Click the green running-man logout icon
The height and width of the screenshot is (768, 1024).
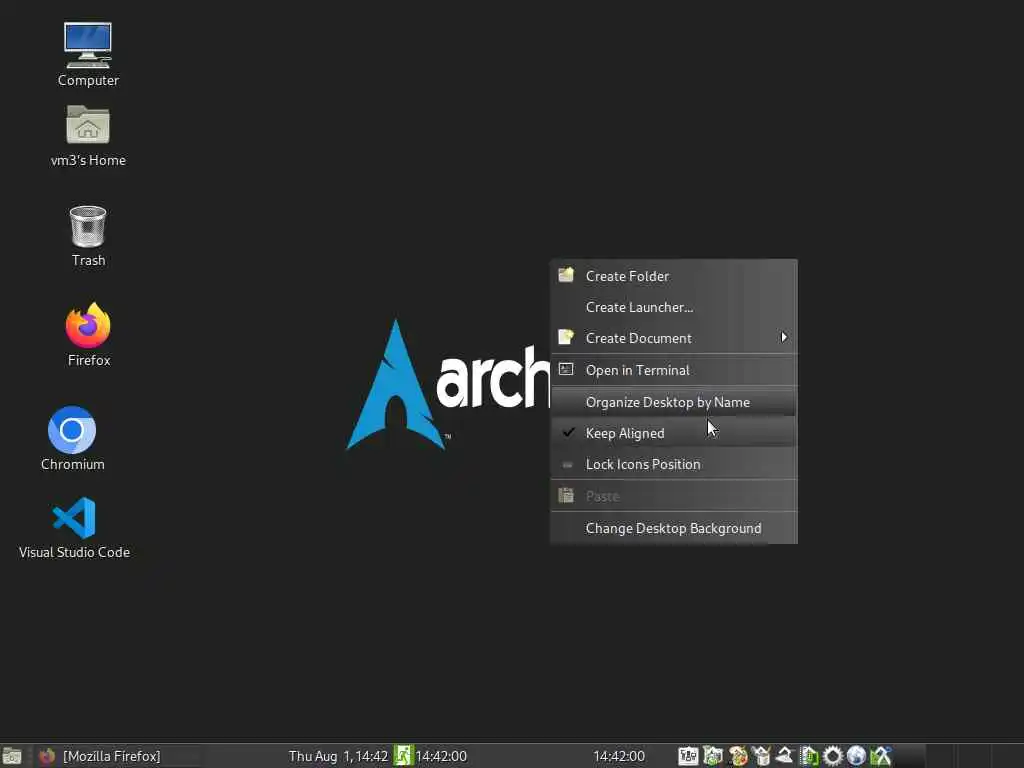403,756
